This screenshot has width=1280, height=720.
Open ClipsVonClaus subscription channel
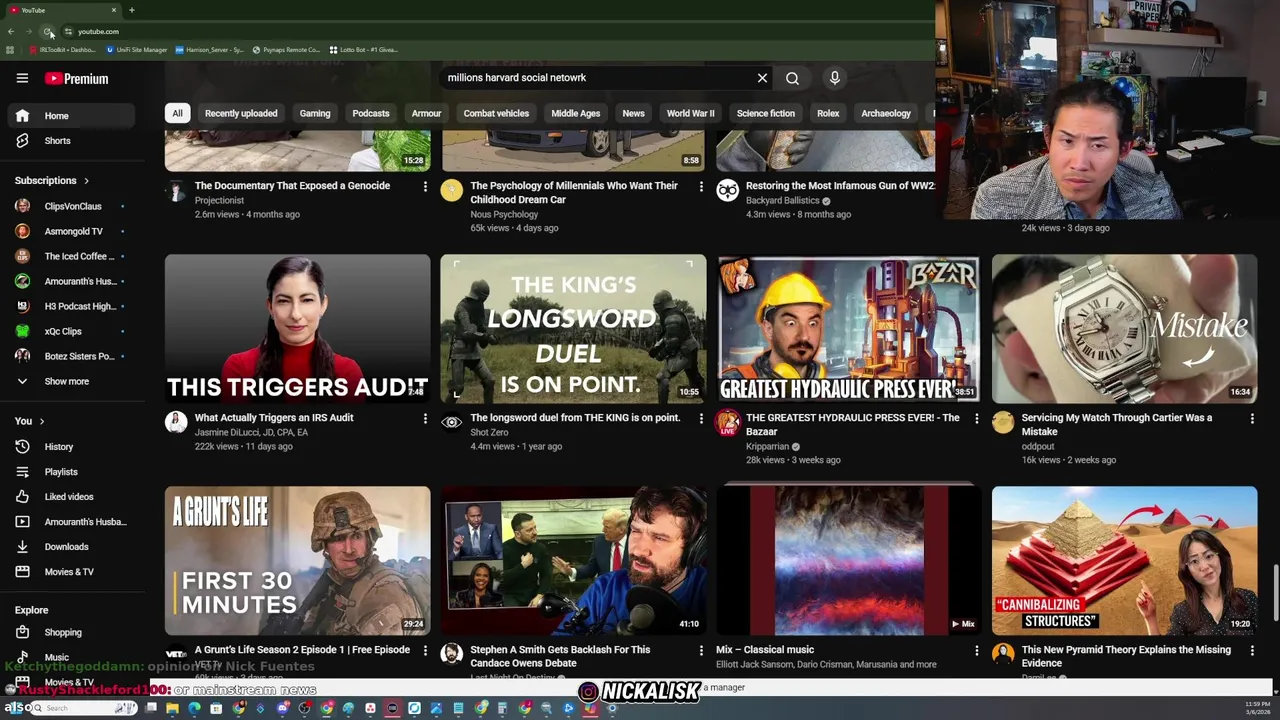[70, 206]
